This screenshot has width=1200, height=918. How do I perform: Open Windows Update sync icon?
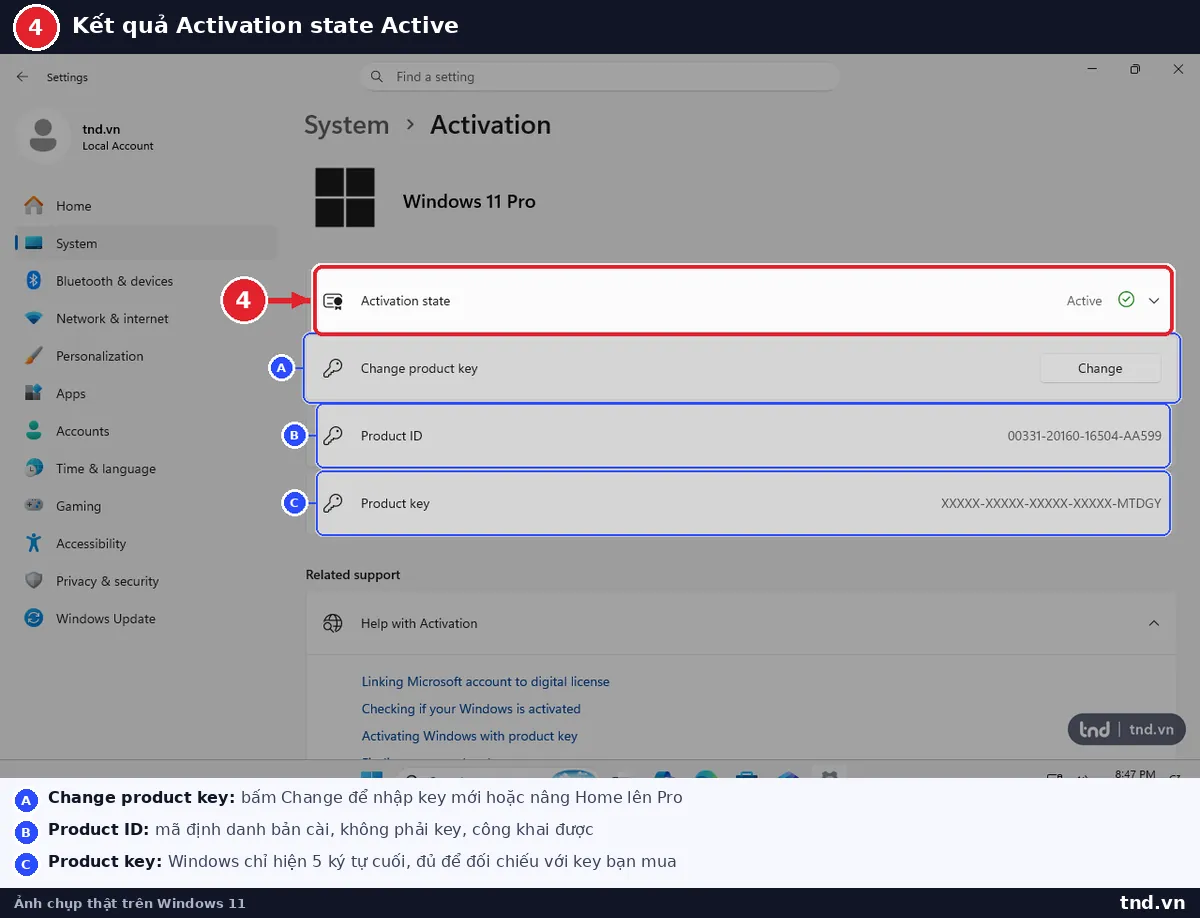coord(34,619)
